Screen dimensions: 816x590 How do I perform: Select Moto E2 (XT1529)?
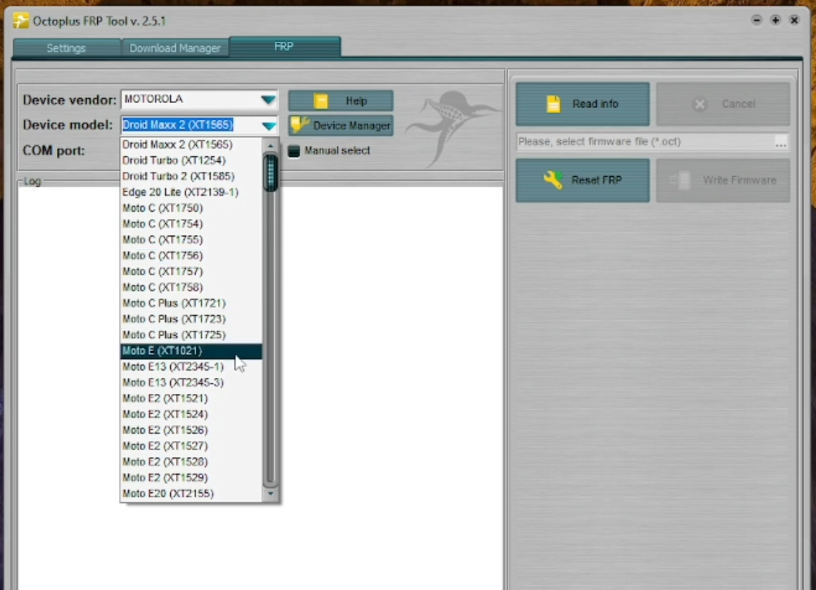click(191, 478)
